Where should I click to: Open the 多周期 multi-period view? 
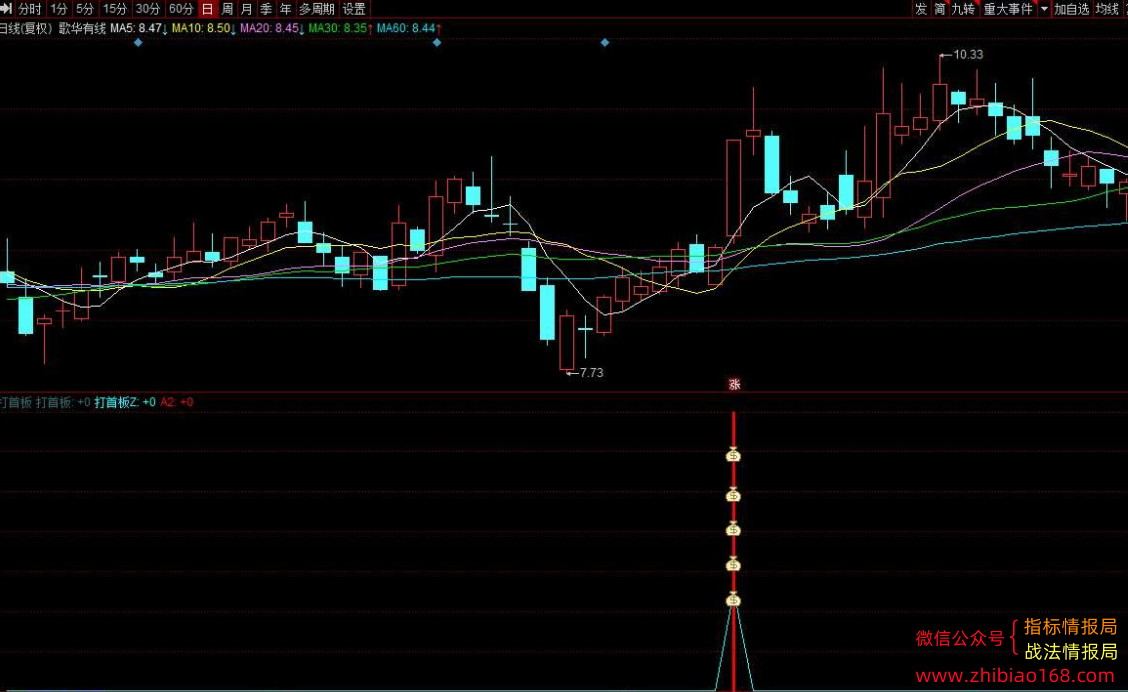coord(317,9)
